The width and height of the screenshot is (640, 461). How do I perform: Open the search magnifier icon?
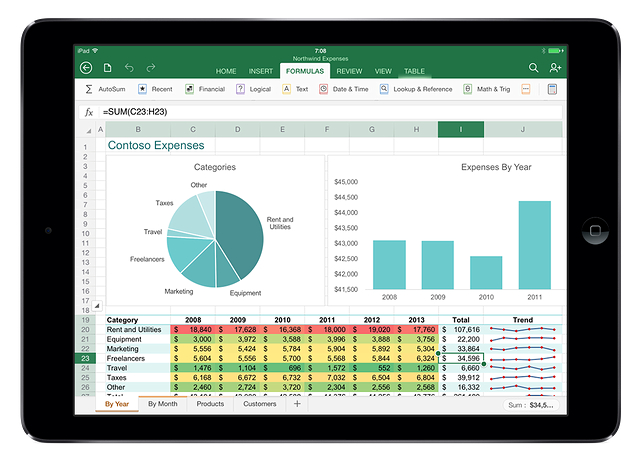[533, 68]
